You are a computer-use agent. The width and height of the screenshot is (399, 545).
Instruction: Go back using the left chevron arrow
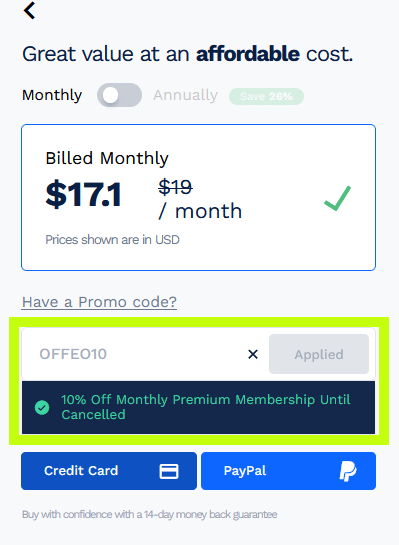[x=30, y=10]
